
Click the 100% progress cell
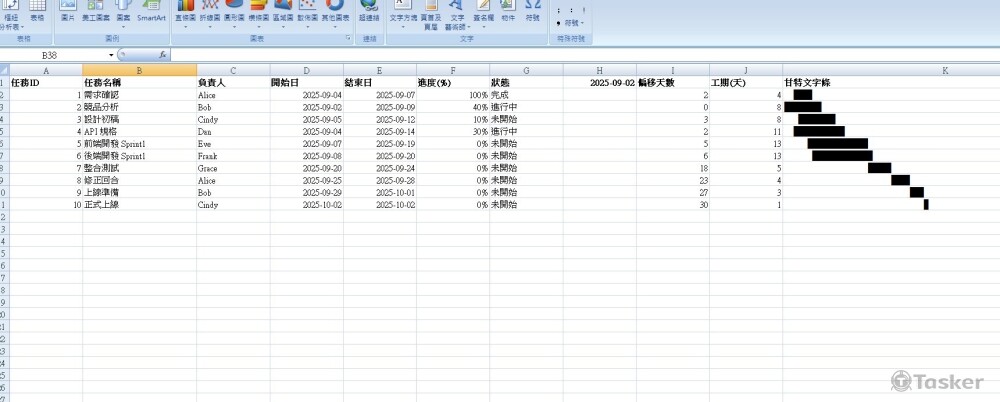click(453, 94)
